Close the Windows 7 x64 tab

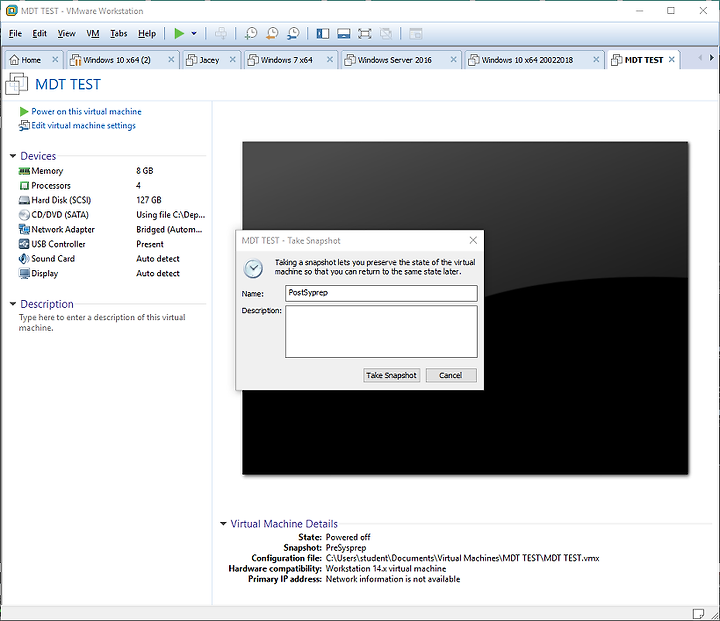[x=330, y=60]
